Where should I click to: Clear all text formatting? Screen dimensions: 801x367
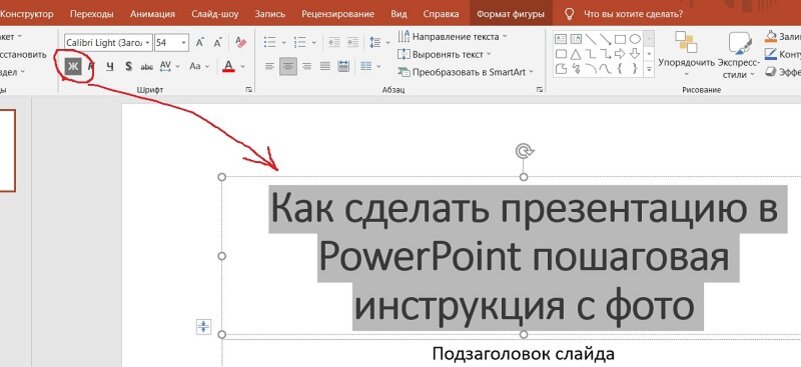point(241,42)
